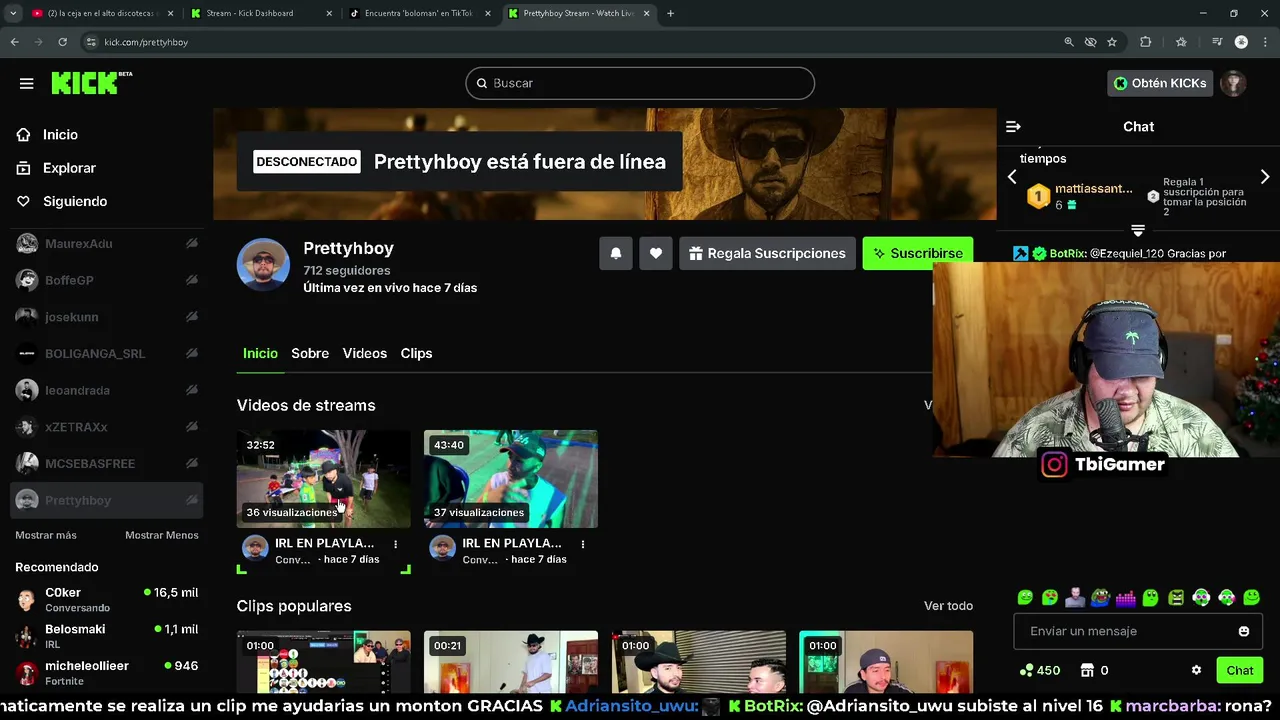Open leoandrada channel in following list

point(107,390)
